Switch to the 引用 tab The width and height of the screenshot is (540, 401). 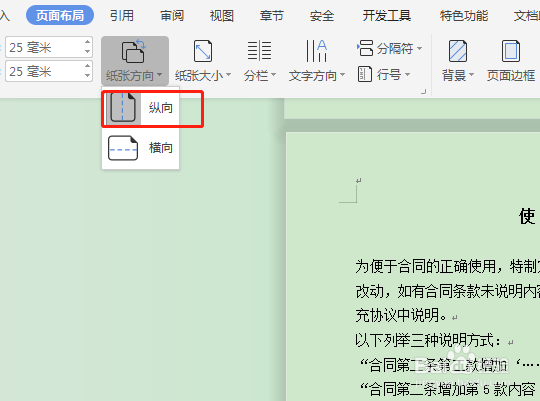122,16
